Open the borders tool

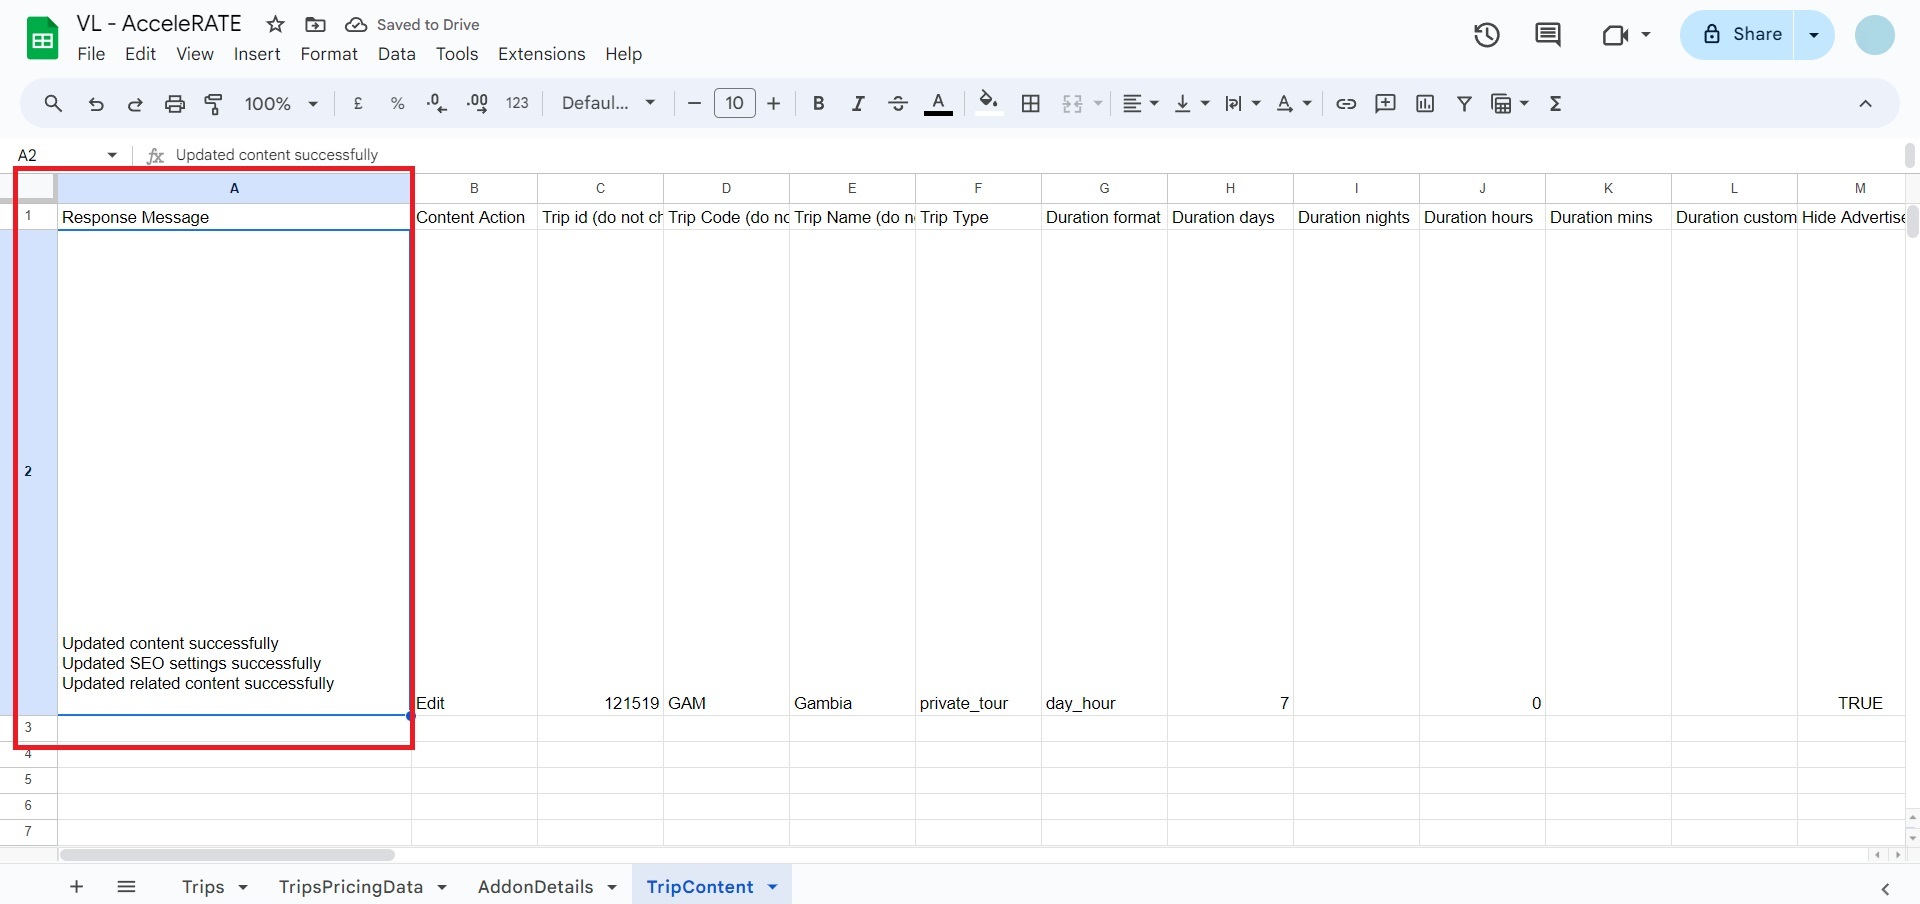click(1031, 103)
